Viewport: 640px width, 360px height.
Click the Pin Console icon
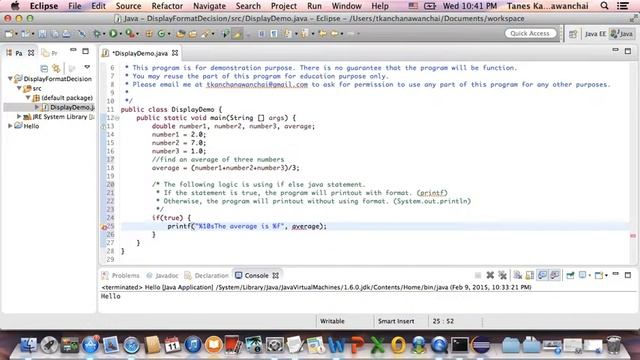[x=570, y=276]
